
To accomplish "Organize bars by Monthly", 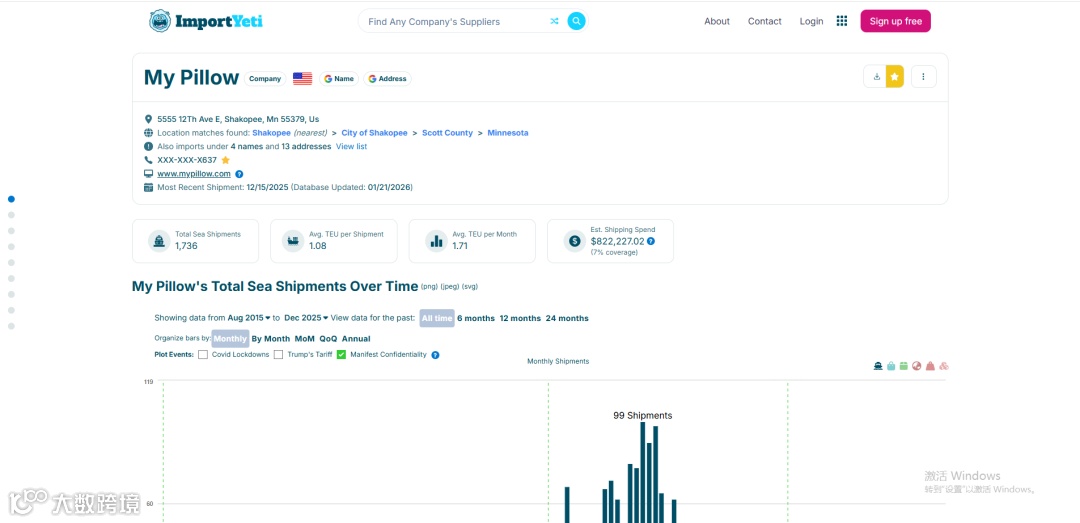I will pos(230,338).
